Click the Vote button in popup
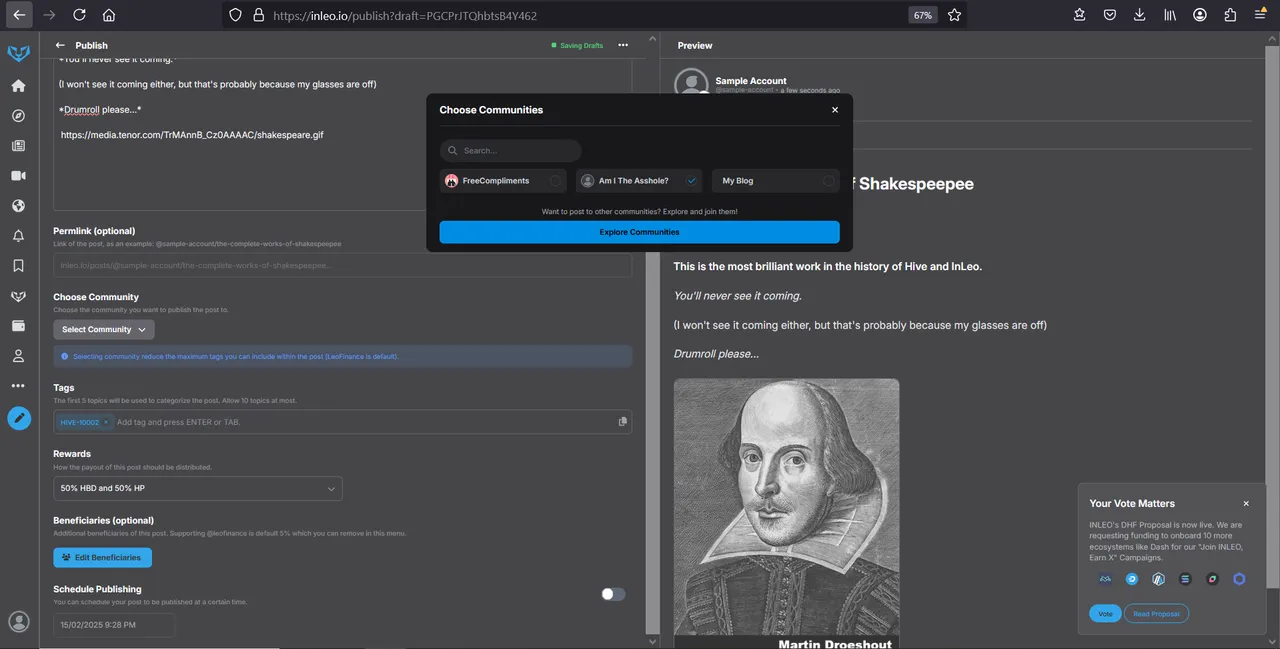Viewport: 1280px width, 649px height. (1105, 613)
